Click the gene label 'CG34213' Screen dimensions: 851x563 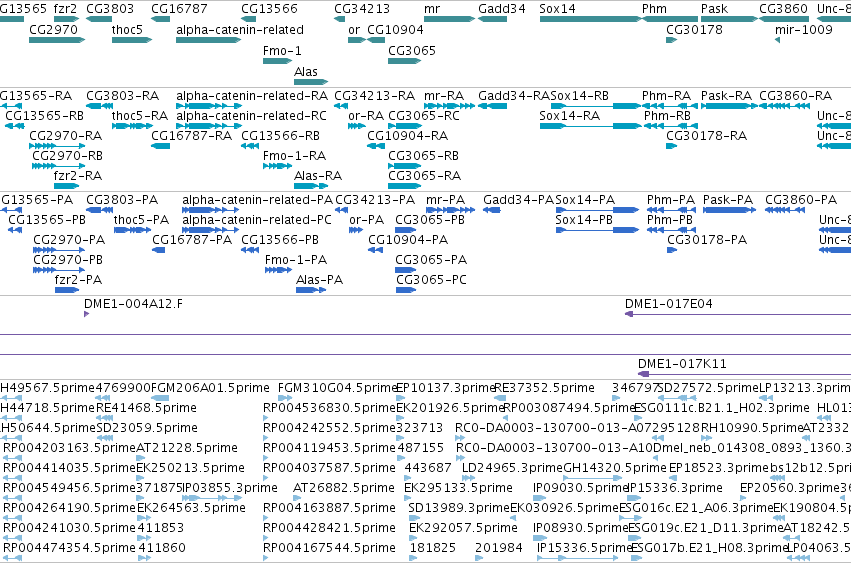click(x=362, y=9)
